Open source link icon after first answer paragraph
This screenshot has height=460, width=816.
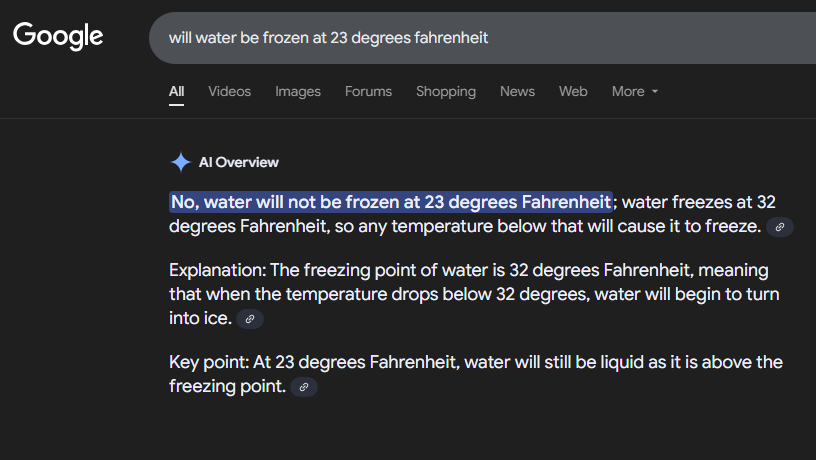point(779,227)
